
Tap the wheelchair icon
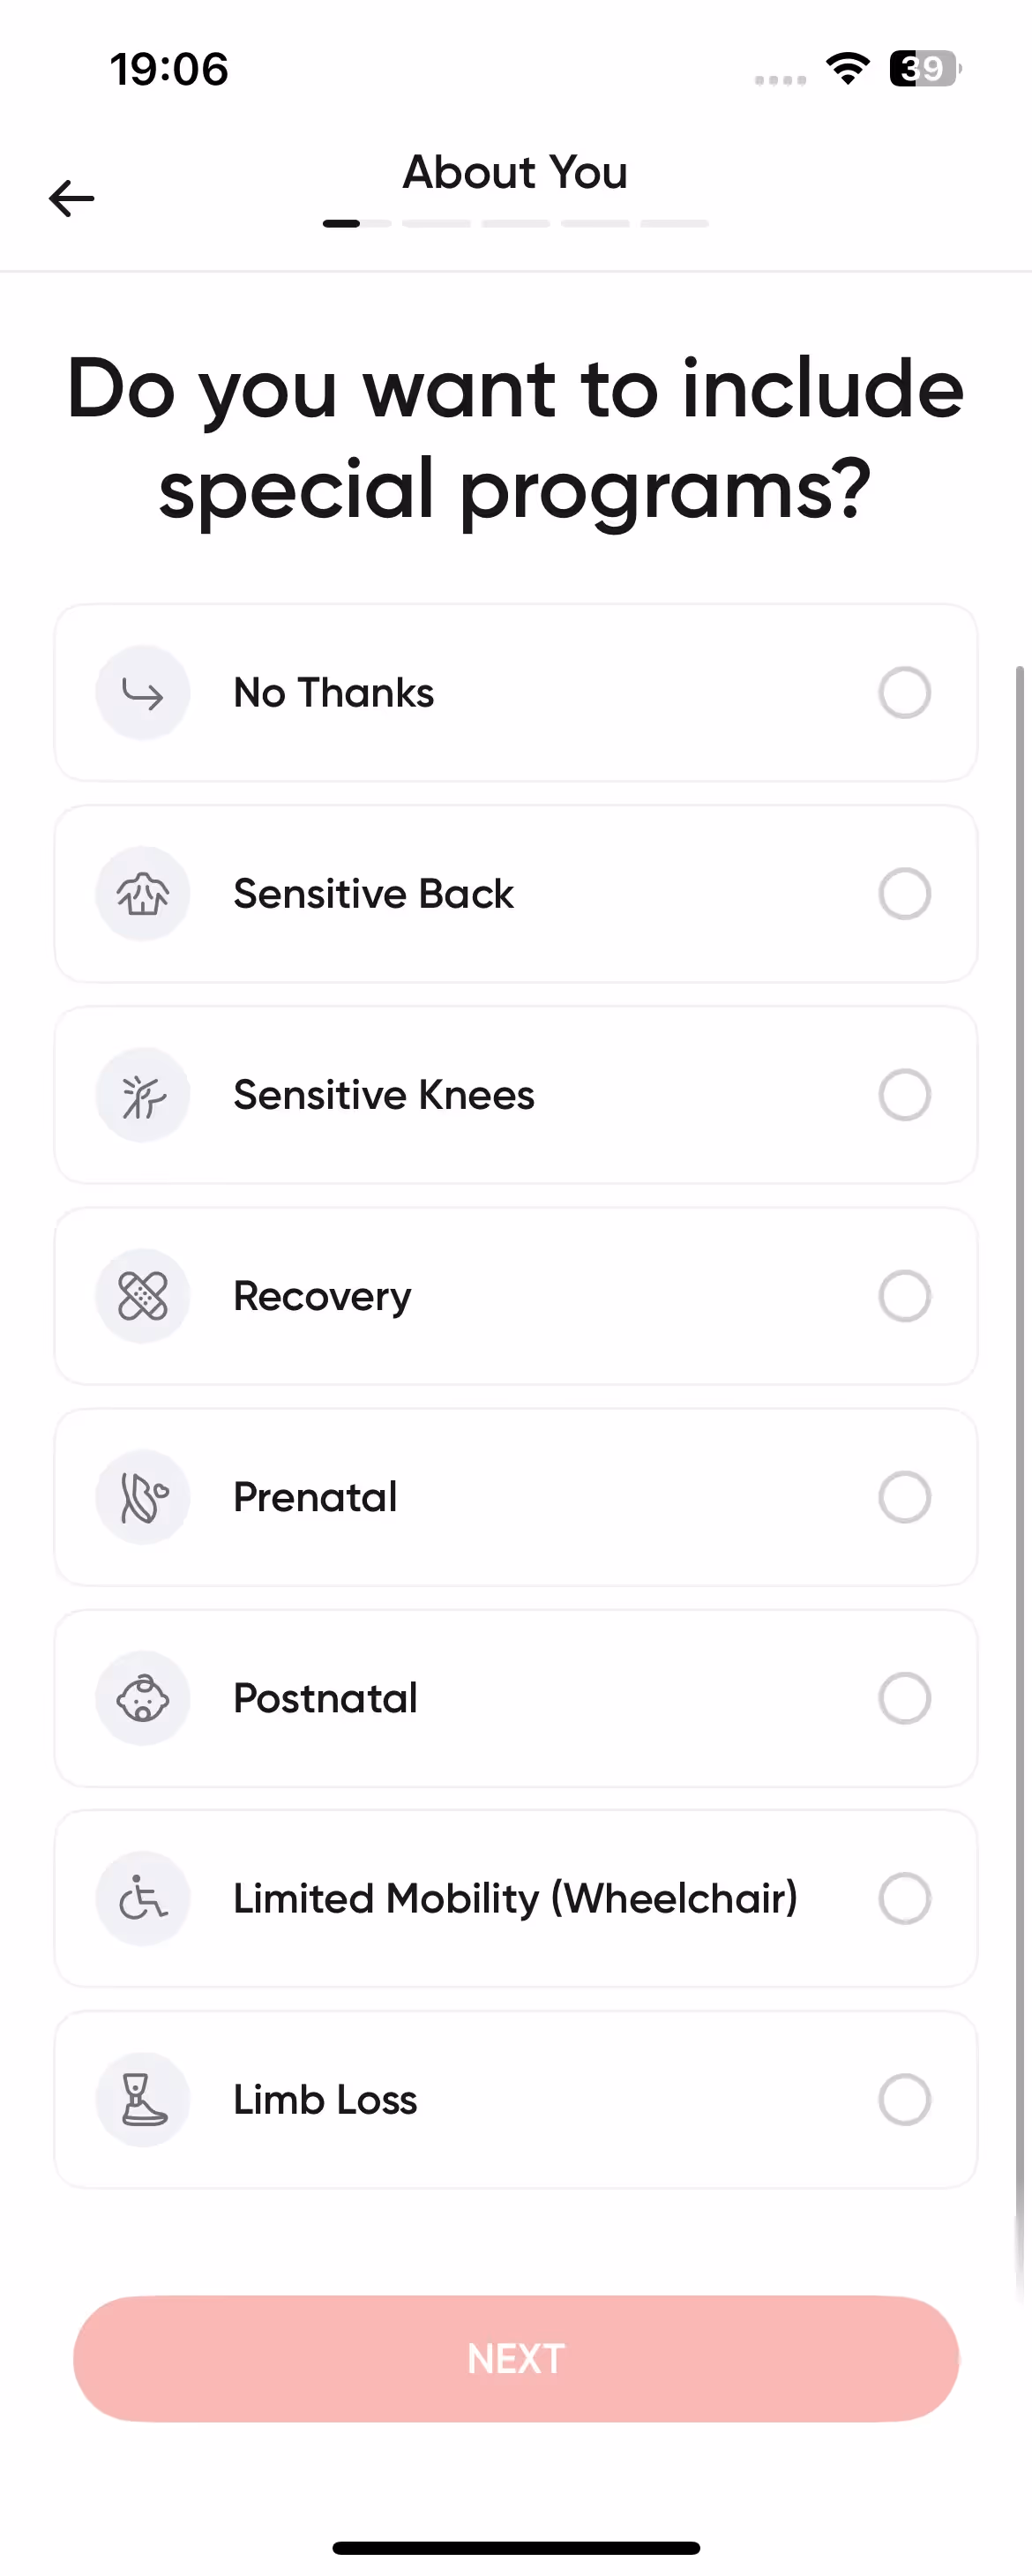coord(143,1898)
